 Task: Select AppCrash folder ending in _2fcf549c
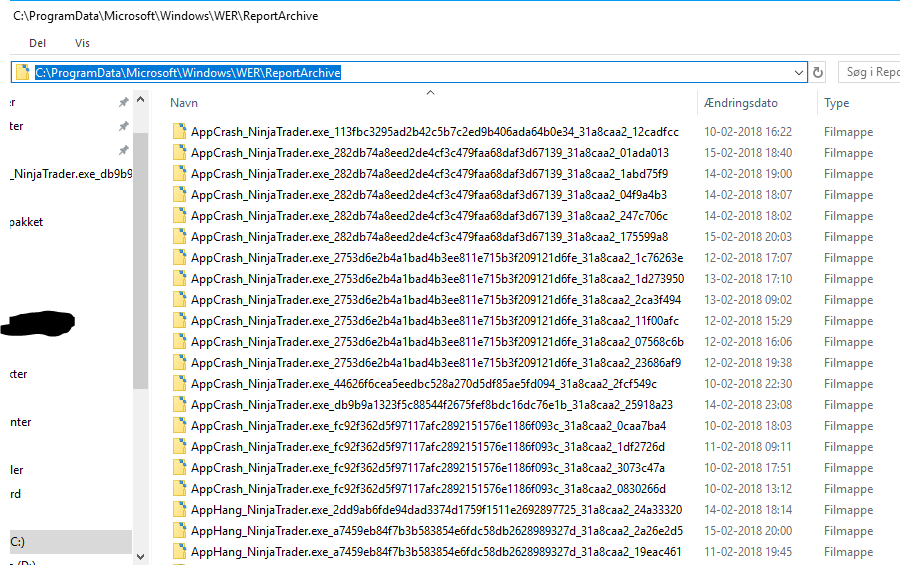click(424, 384)
